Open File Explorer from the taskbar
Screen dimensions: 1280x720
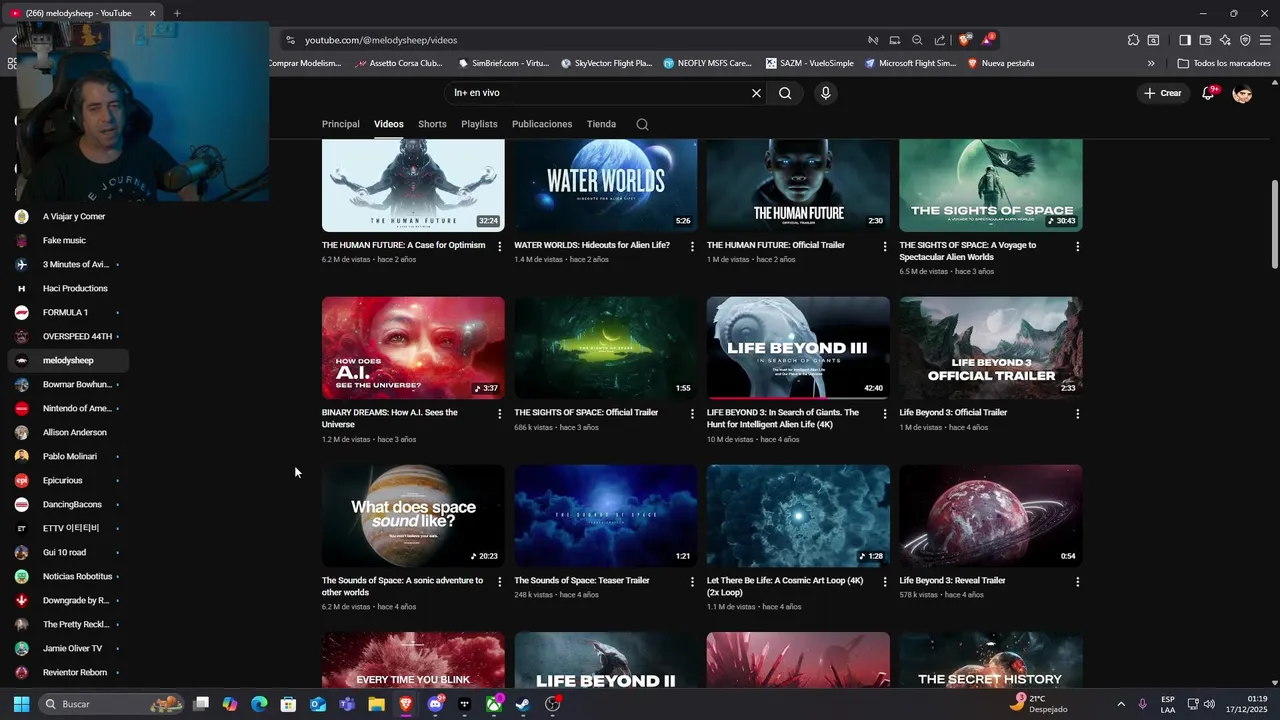pyautogui.click(x=376, y=704)
